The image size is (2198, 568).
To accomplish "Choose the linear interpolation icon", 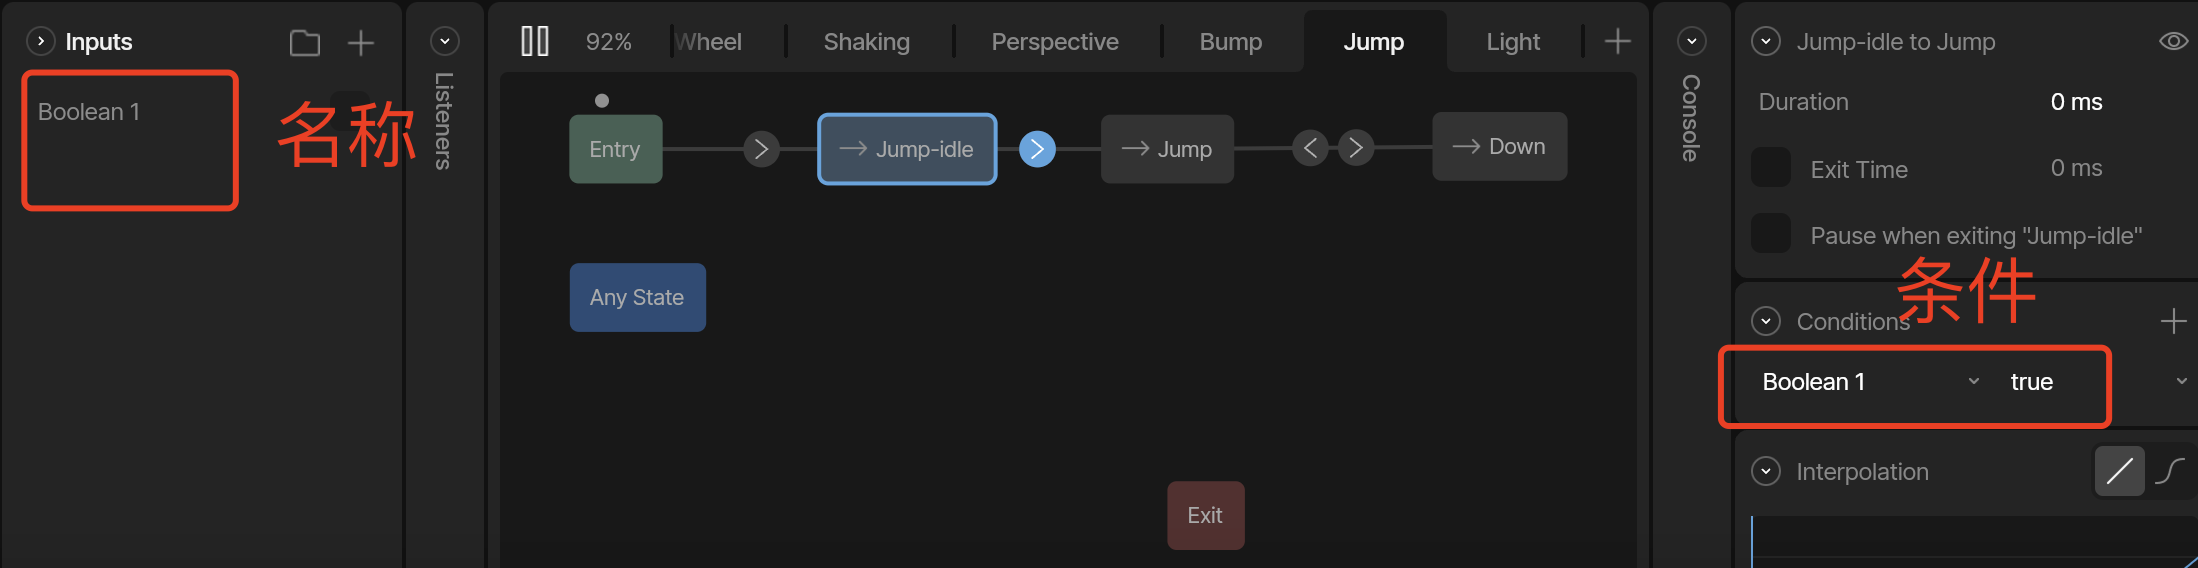I will tap(2119, 471).
